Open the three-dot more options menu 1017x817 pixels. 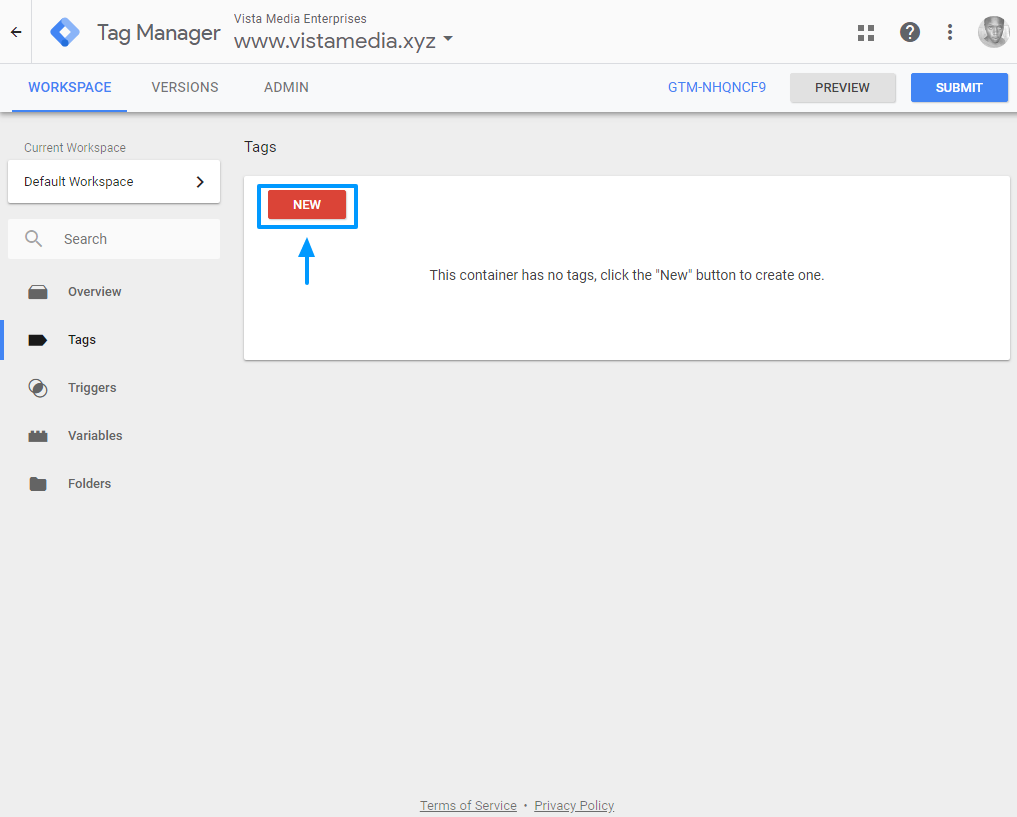tap(950, 32)
